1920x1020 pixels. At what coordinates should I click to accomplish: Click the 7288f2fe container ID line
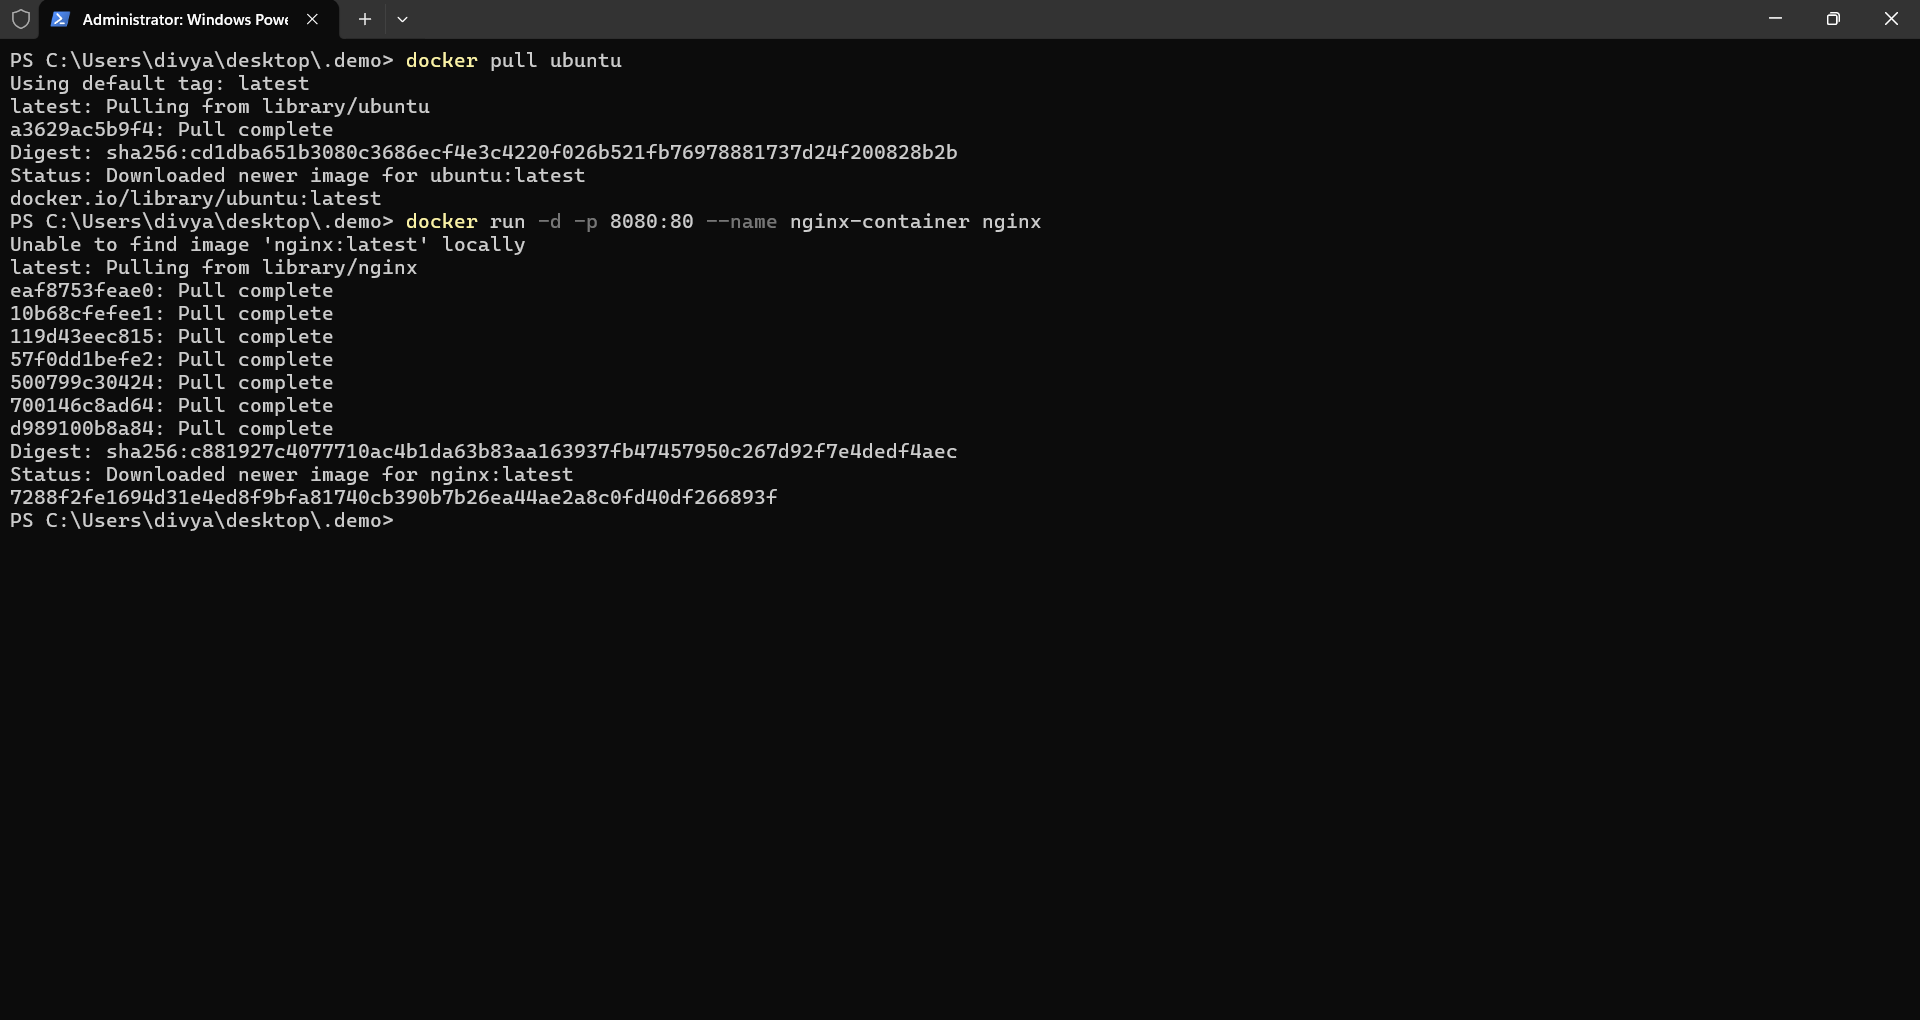(393, 497)
